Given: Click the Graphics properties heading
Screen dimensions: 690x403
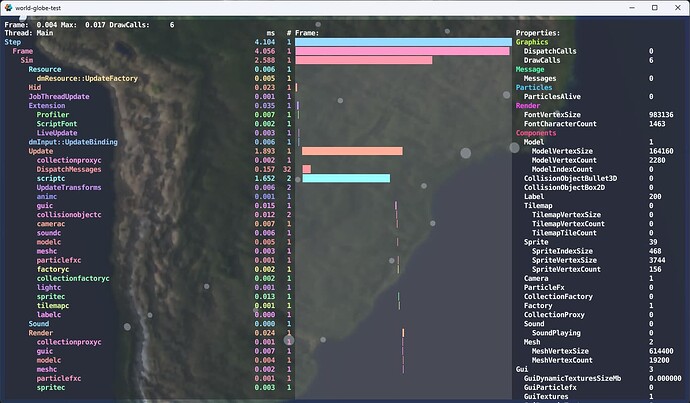Looking at the screenshot, I should (x=531, y=42).
